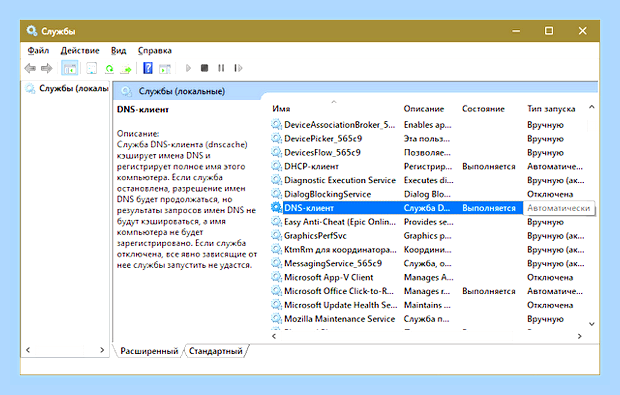This screenshot has height=395, width=620.
Task: Click the Restart service icon
Action: 238,68
